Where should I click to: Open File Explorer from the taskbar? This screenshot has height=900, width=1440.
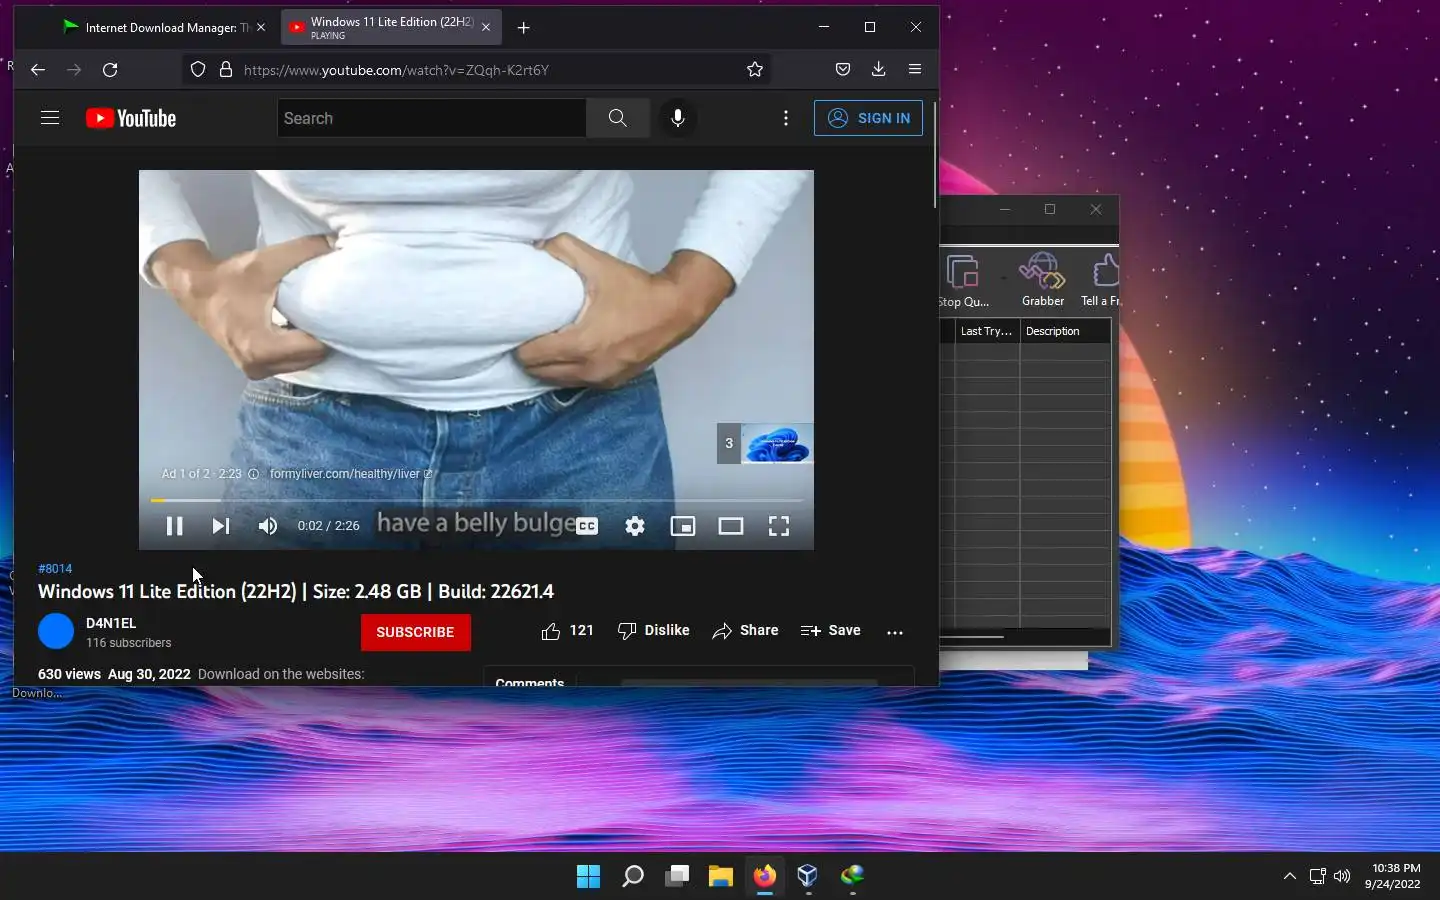(x=721, y=876)
